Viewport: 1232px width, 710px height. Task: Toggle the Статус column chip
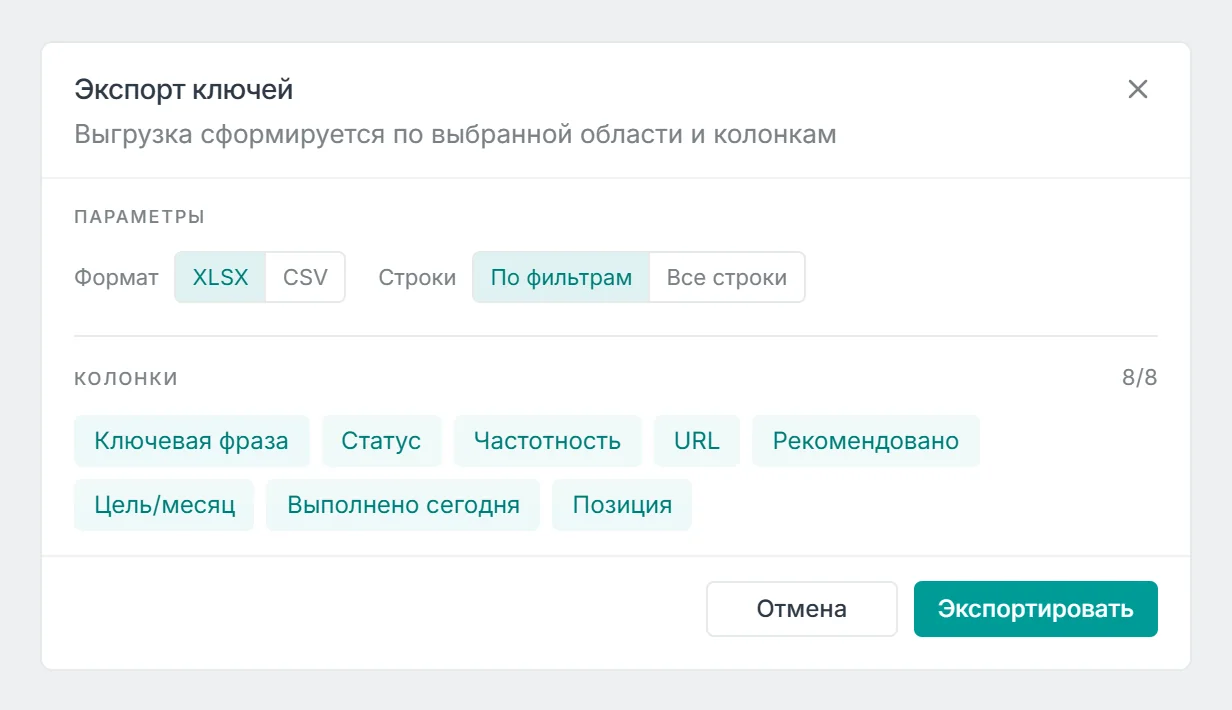click(x=381, y=441)
